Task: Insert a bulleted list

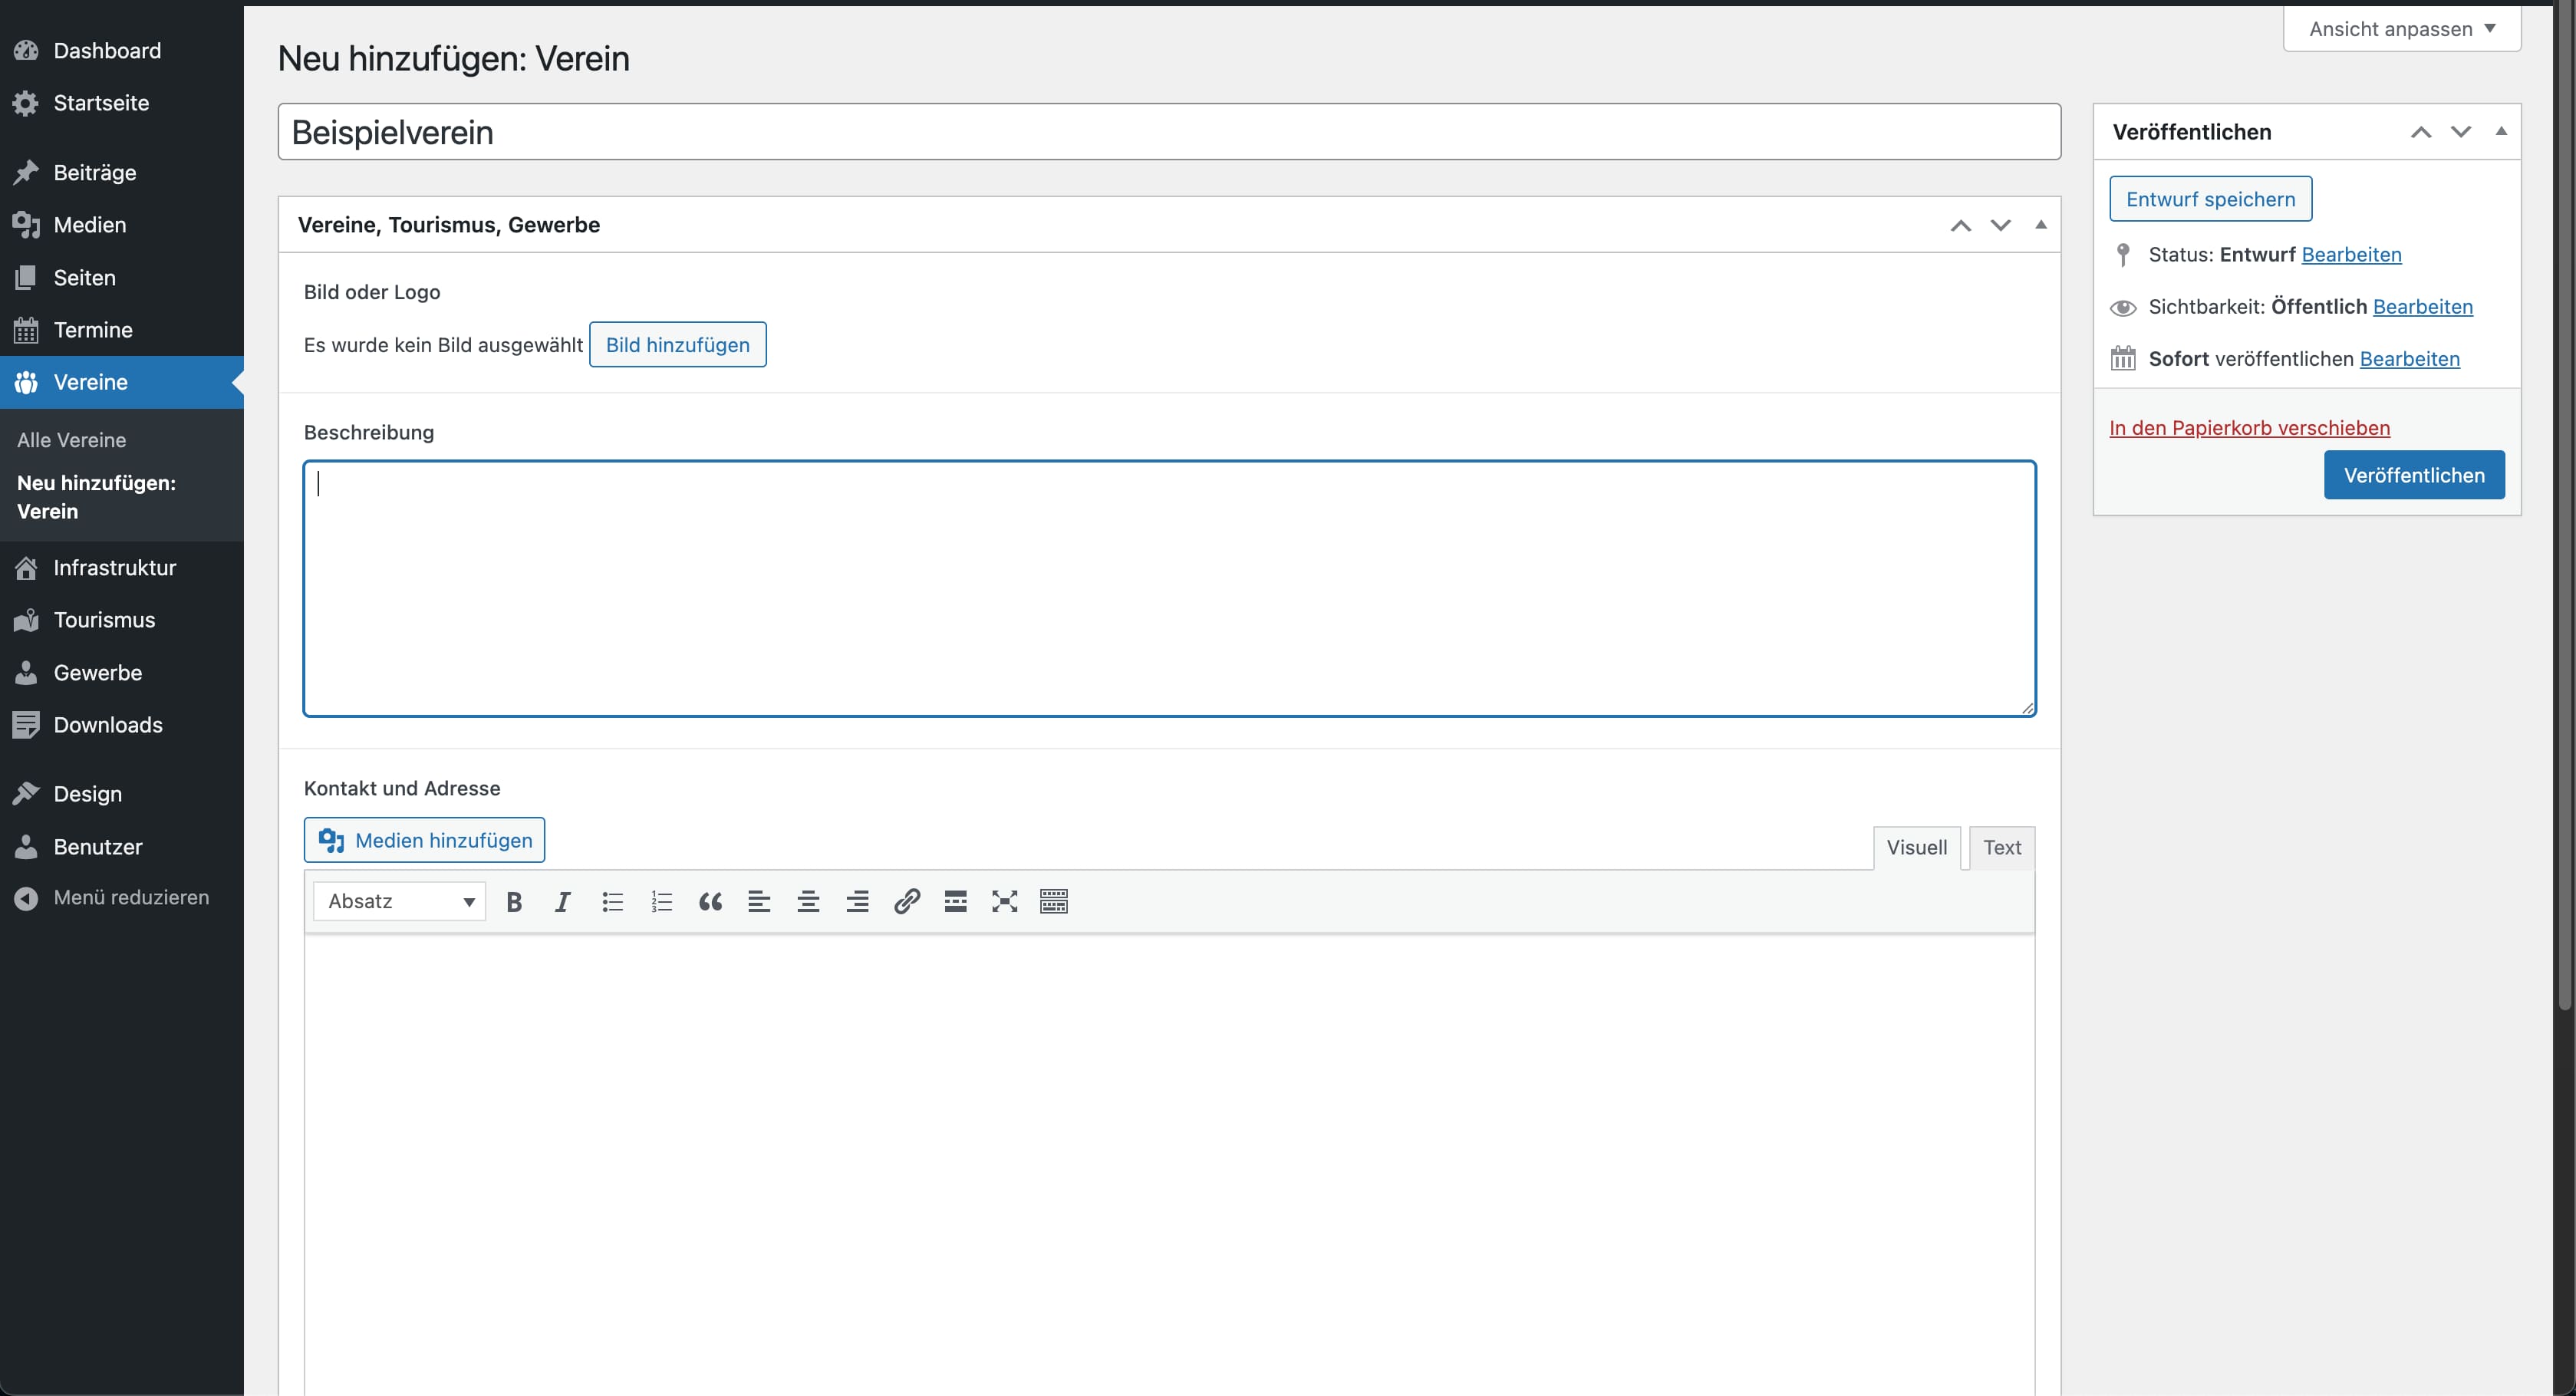Action: click(x=612, y=902)
